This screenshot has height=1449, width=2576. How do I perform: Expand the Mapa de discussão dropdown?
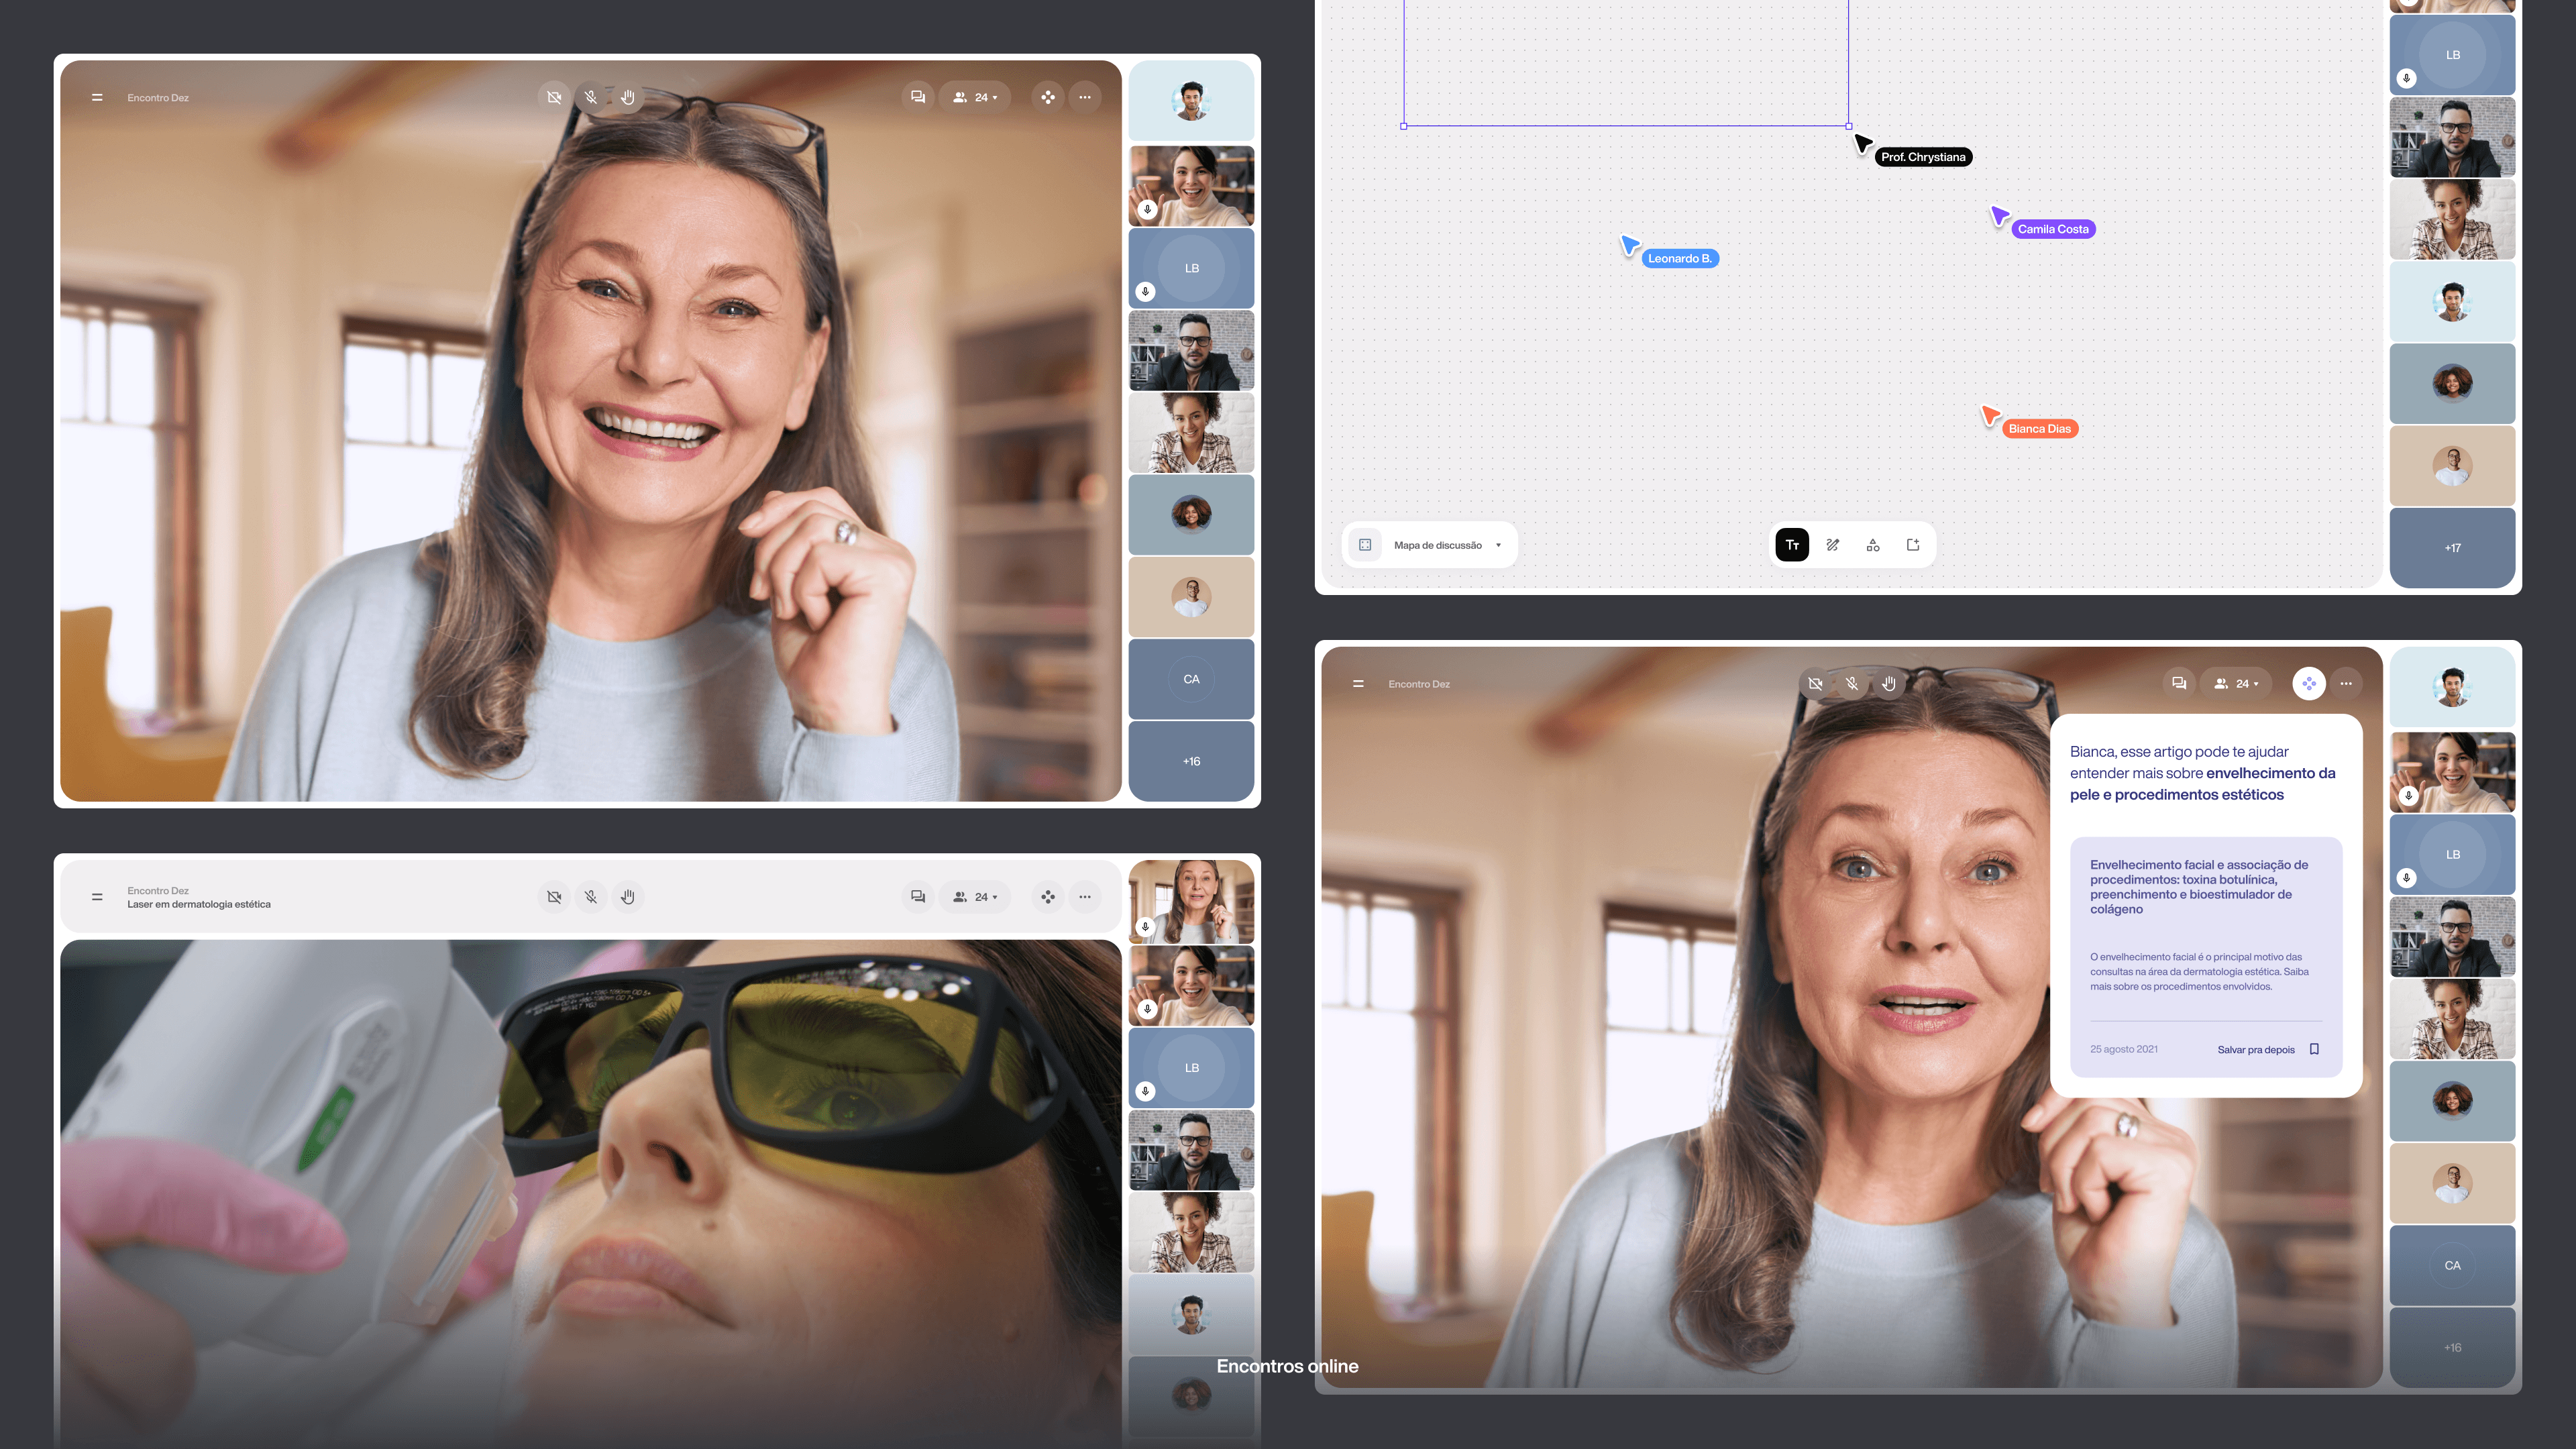(1497, 545)
